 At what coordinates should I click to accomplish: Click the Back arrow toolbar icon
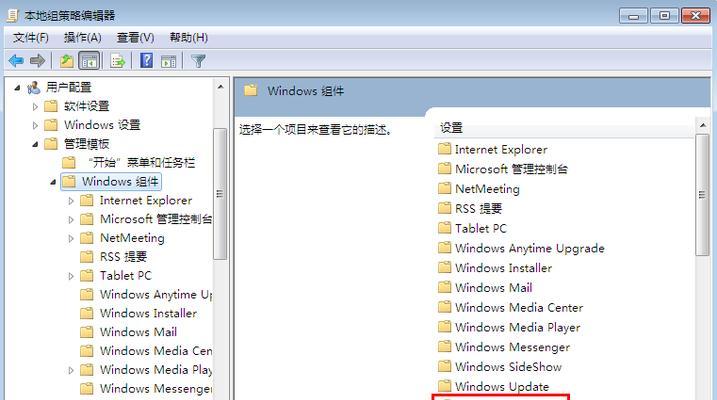16,60
